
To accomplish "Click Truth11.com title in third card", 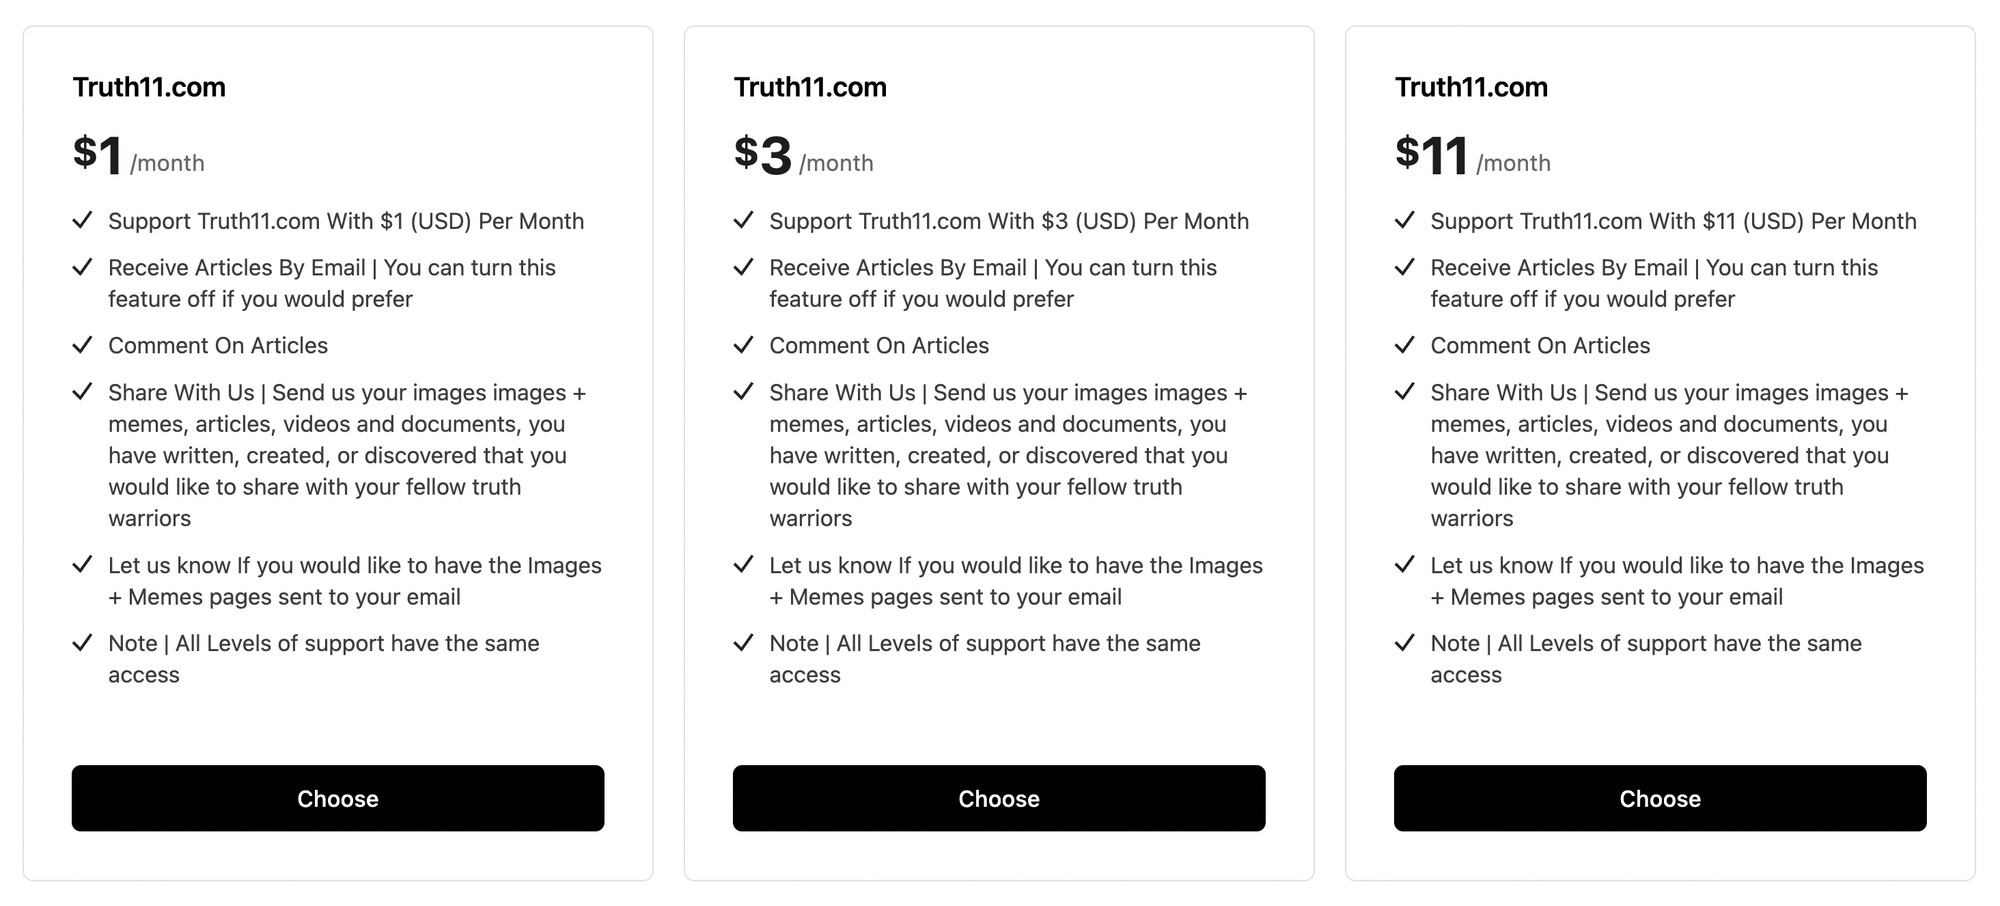I will pyautogui.click(x=1471, y=87).
